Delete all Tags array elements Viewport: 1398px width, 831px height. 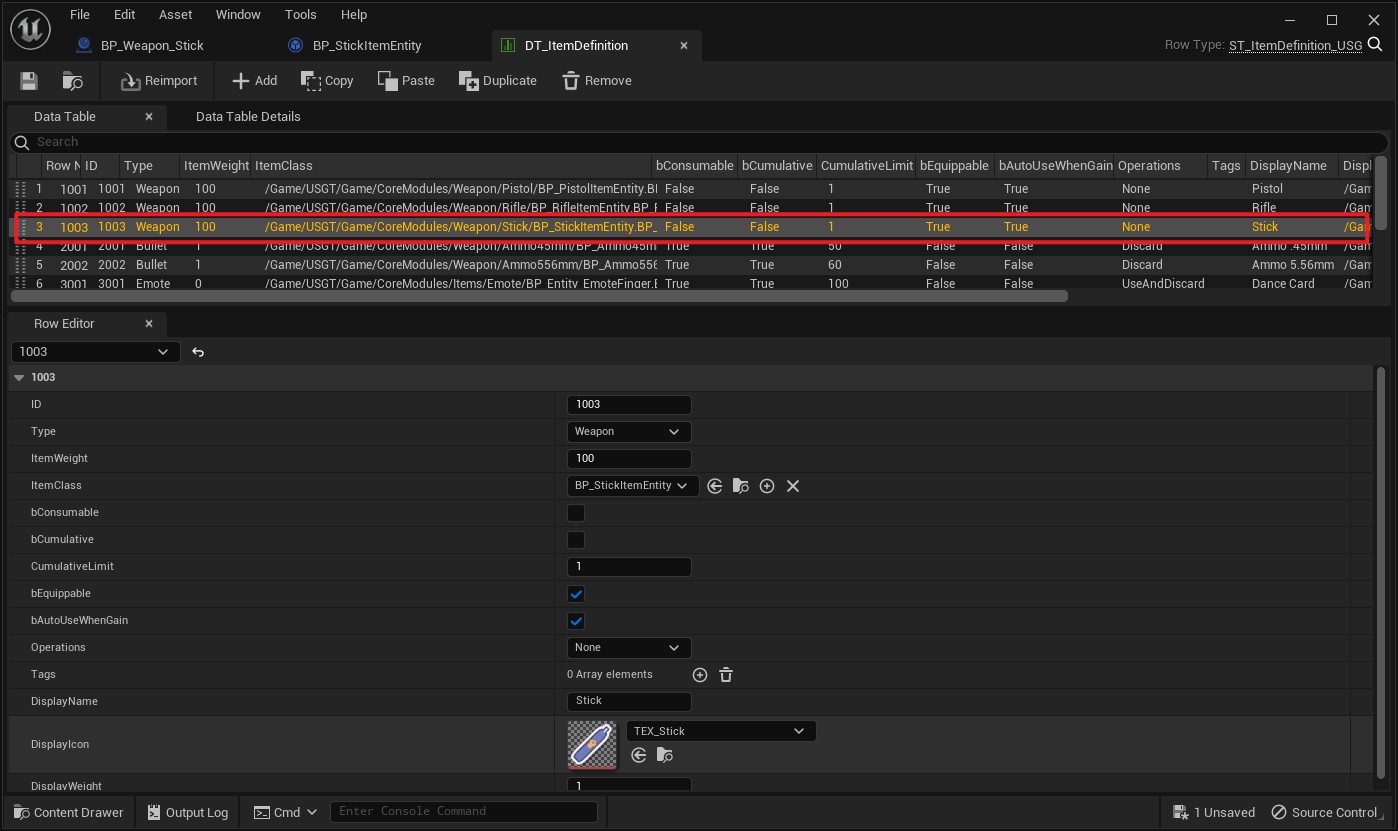[726, 675]
